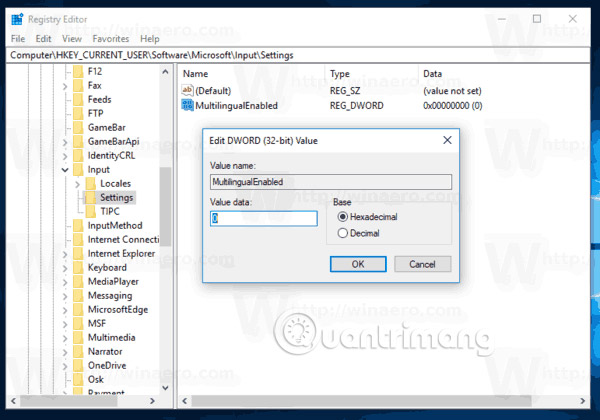The height and width of the screenshot is (420, 600).
Task: Select the MicrosoftEdge folder icon
Action: pos(78,309)
